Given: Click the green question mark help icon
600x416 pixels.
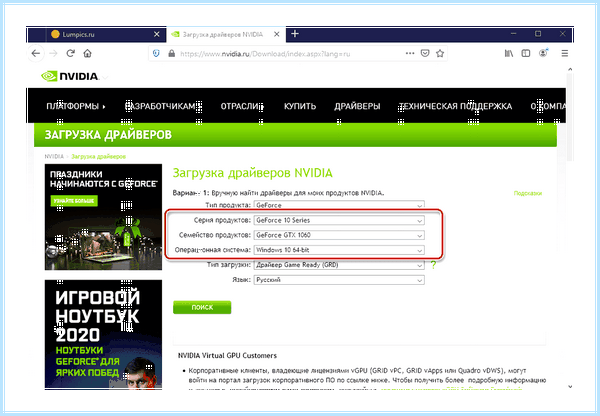Looking at the screenshot, I should 433,265.
